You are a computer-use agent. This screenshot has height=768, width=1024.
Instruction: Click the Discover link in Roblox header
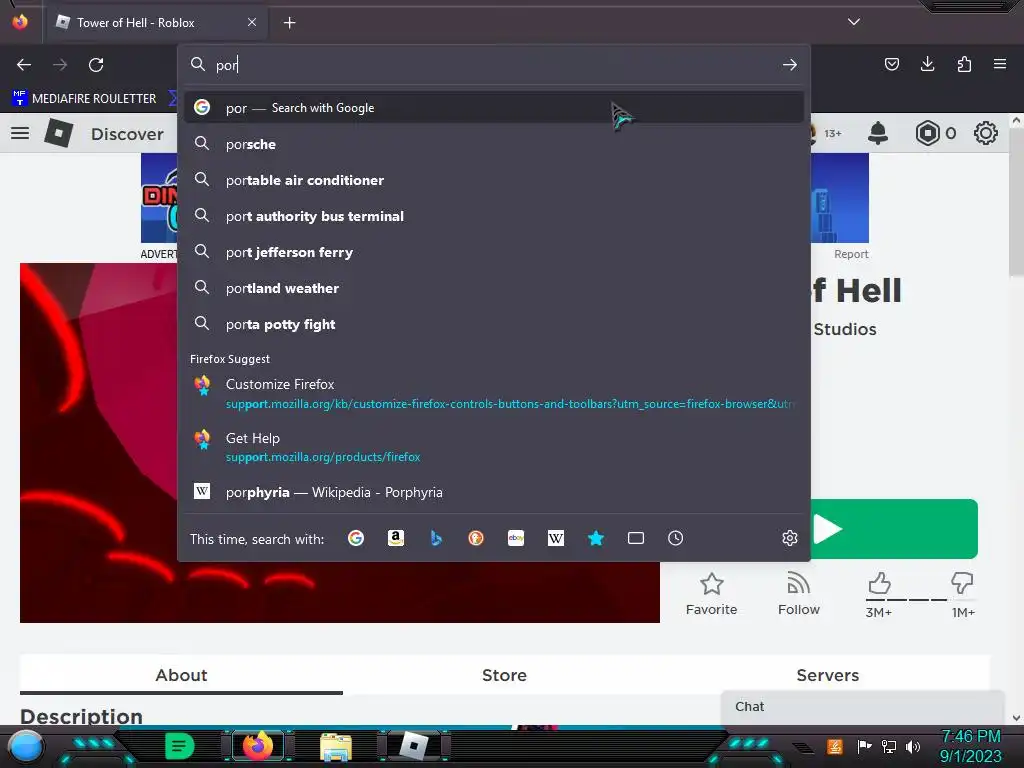coord(127,134)
